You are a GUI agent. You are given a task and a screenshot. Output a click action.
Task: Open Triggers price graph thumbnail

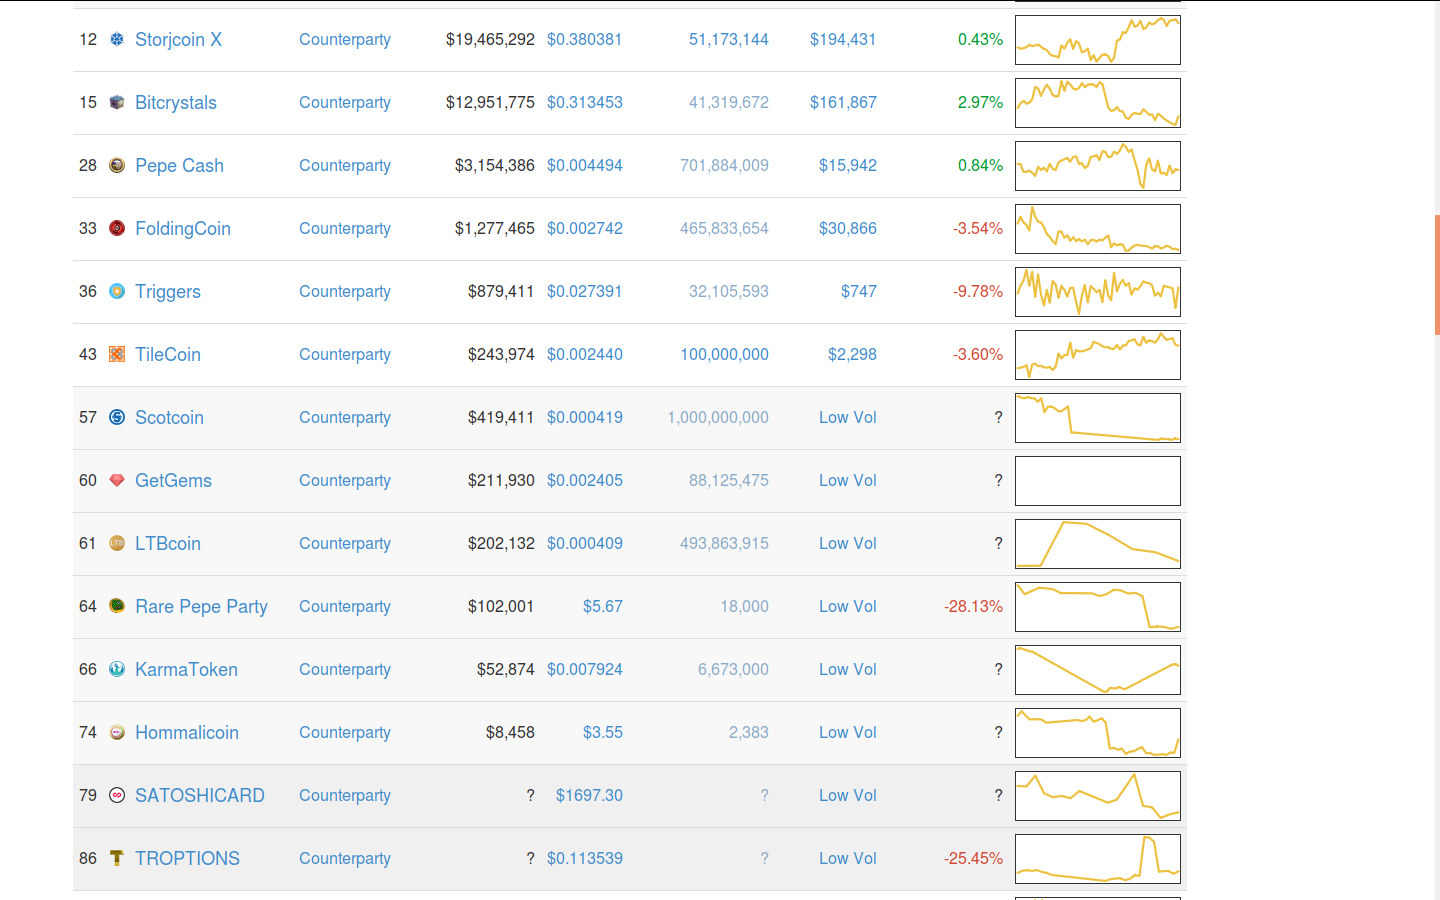pyautogui.click(x=1098, y=292)
